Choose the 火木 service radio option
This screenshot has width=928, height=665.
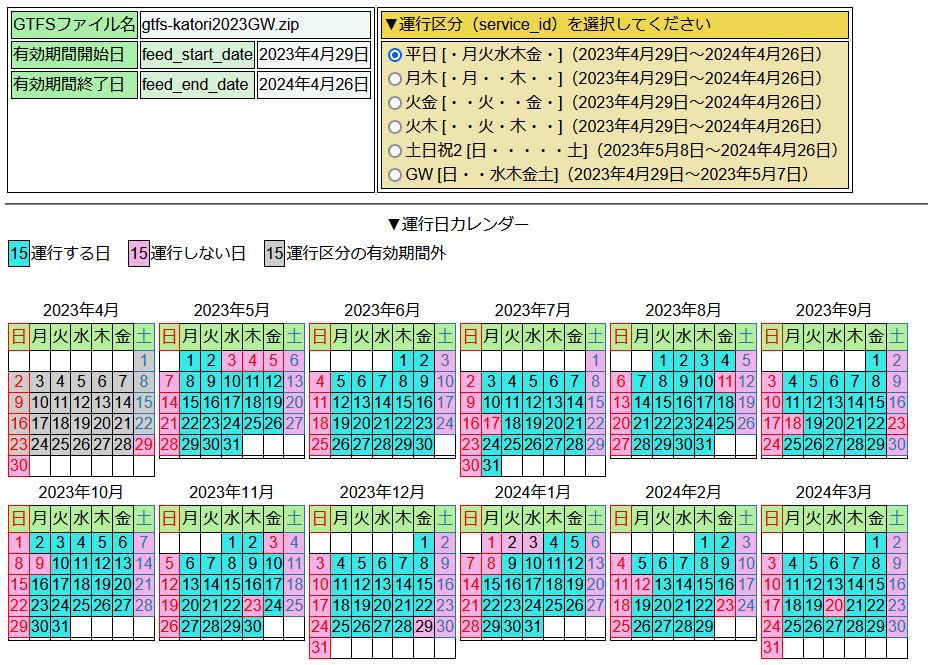pos(395,126)
